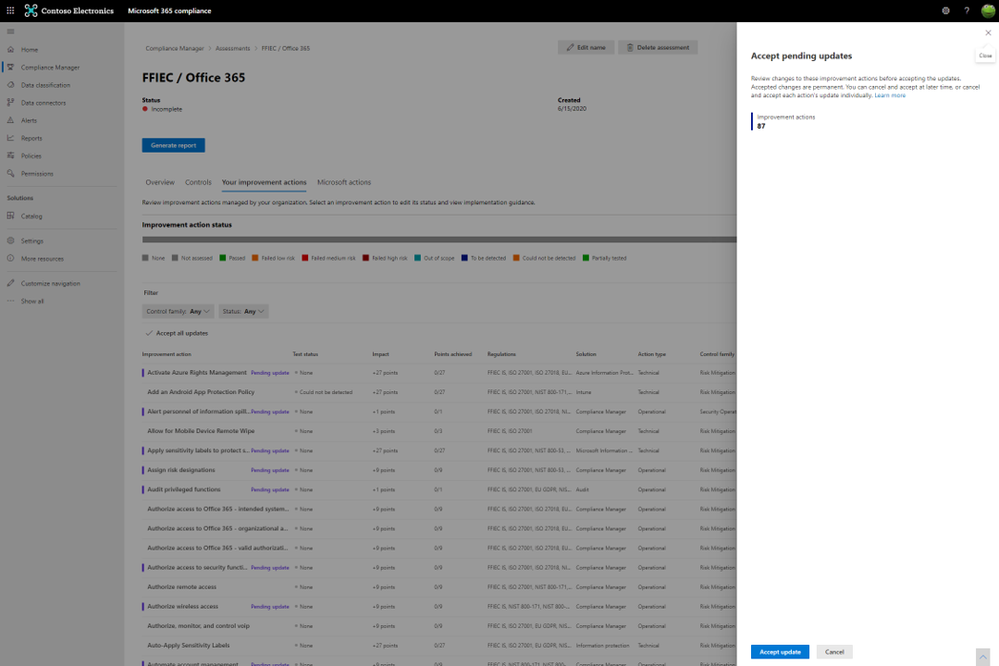Click the Delete assessment button
This screenshot has width=999, height=666.
point(658,47)
